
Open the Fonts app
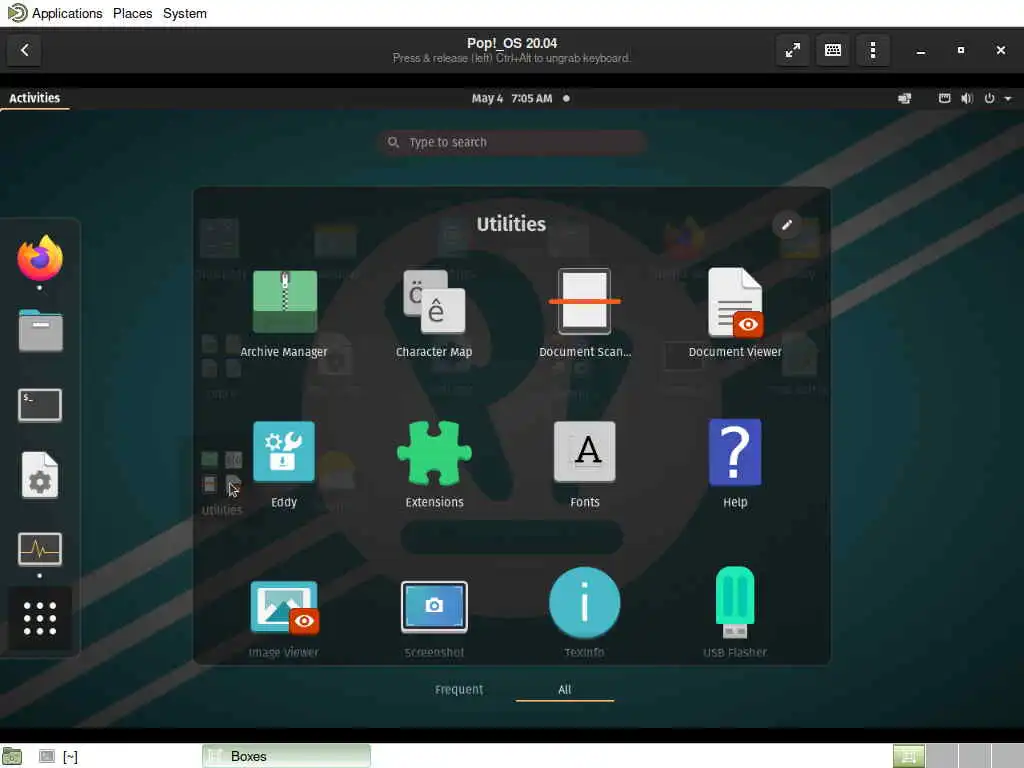tap(584, 464)
